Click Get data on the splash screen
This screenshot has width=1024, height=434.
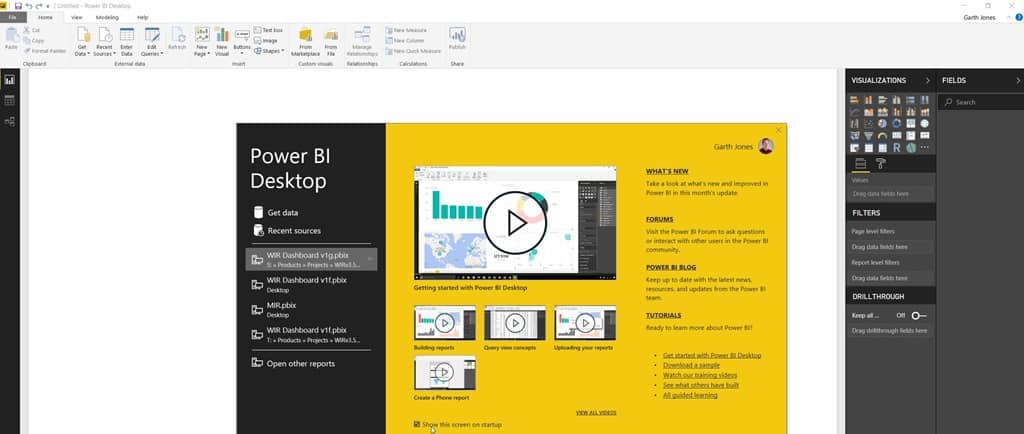coord(275,213)
